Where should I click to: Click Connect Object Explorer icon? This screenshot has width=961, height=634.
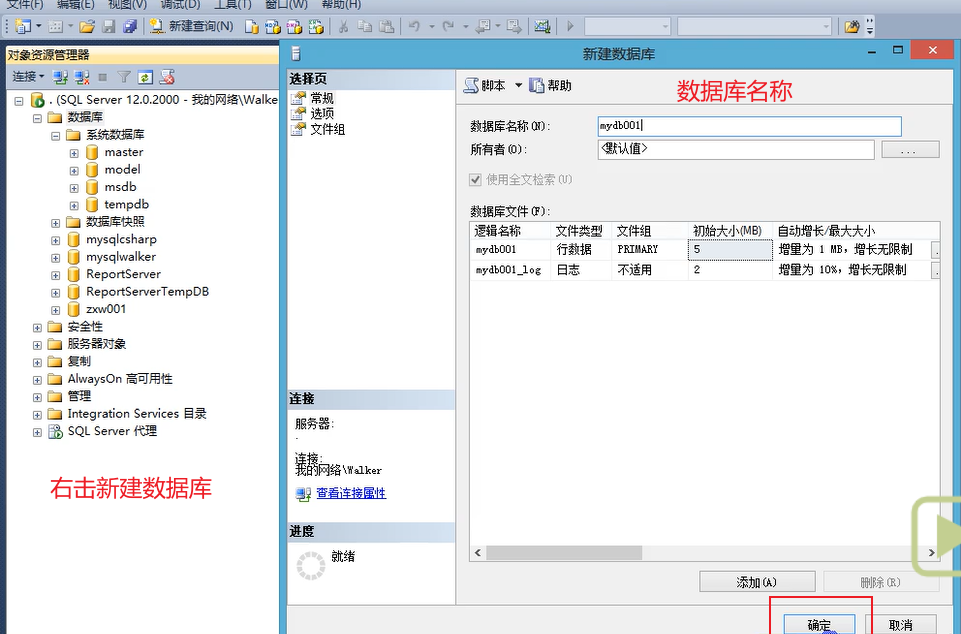click(x=60, y=77)
